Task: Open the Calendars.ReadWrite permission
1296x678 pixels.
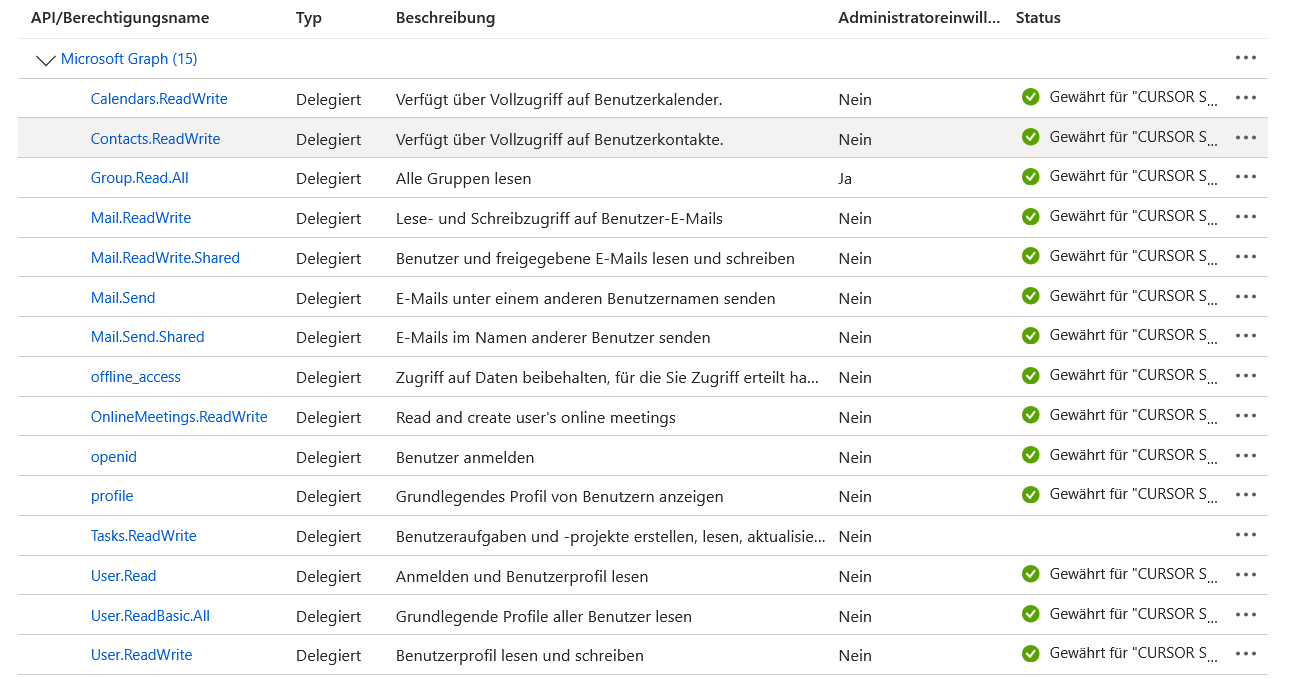Action: tap(159, 99)
